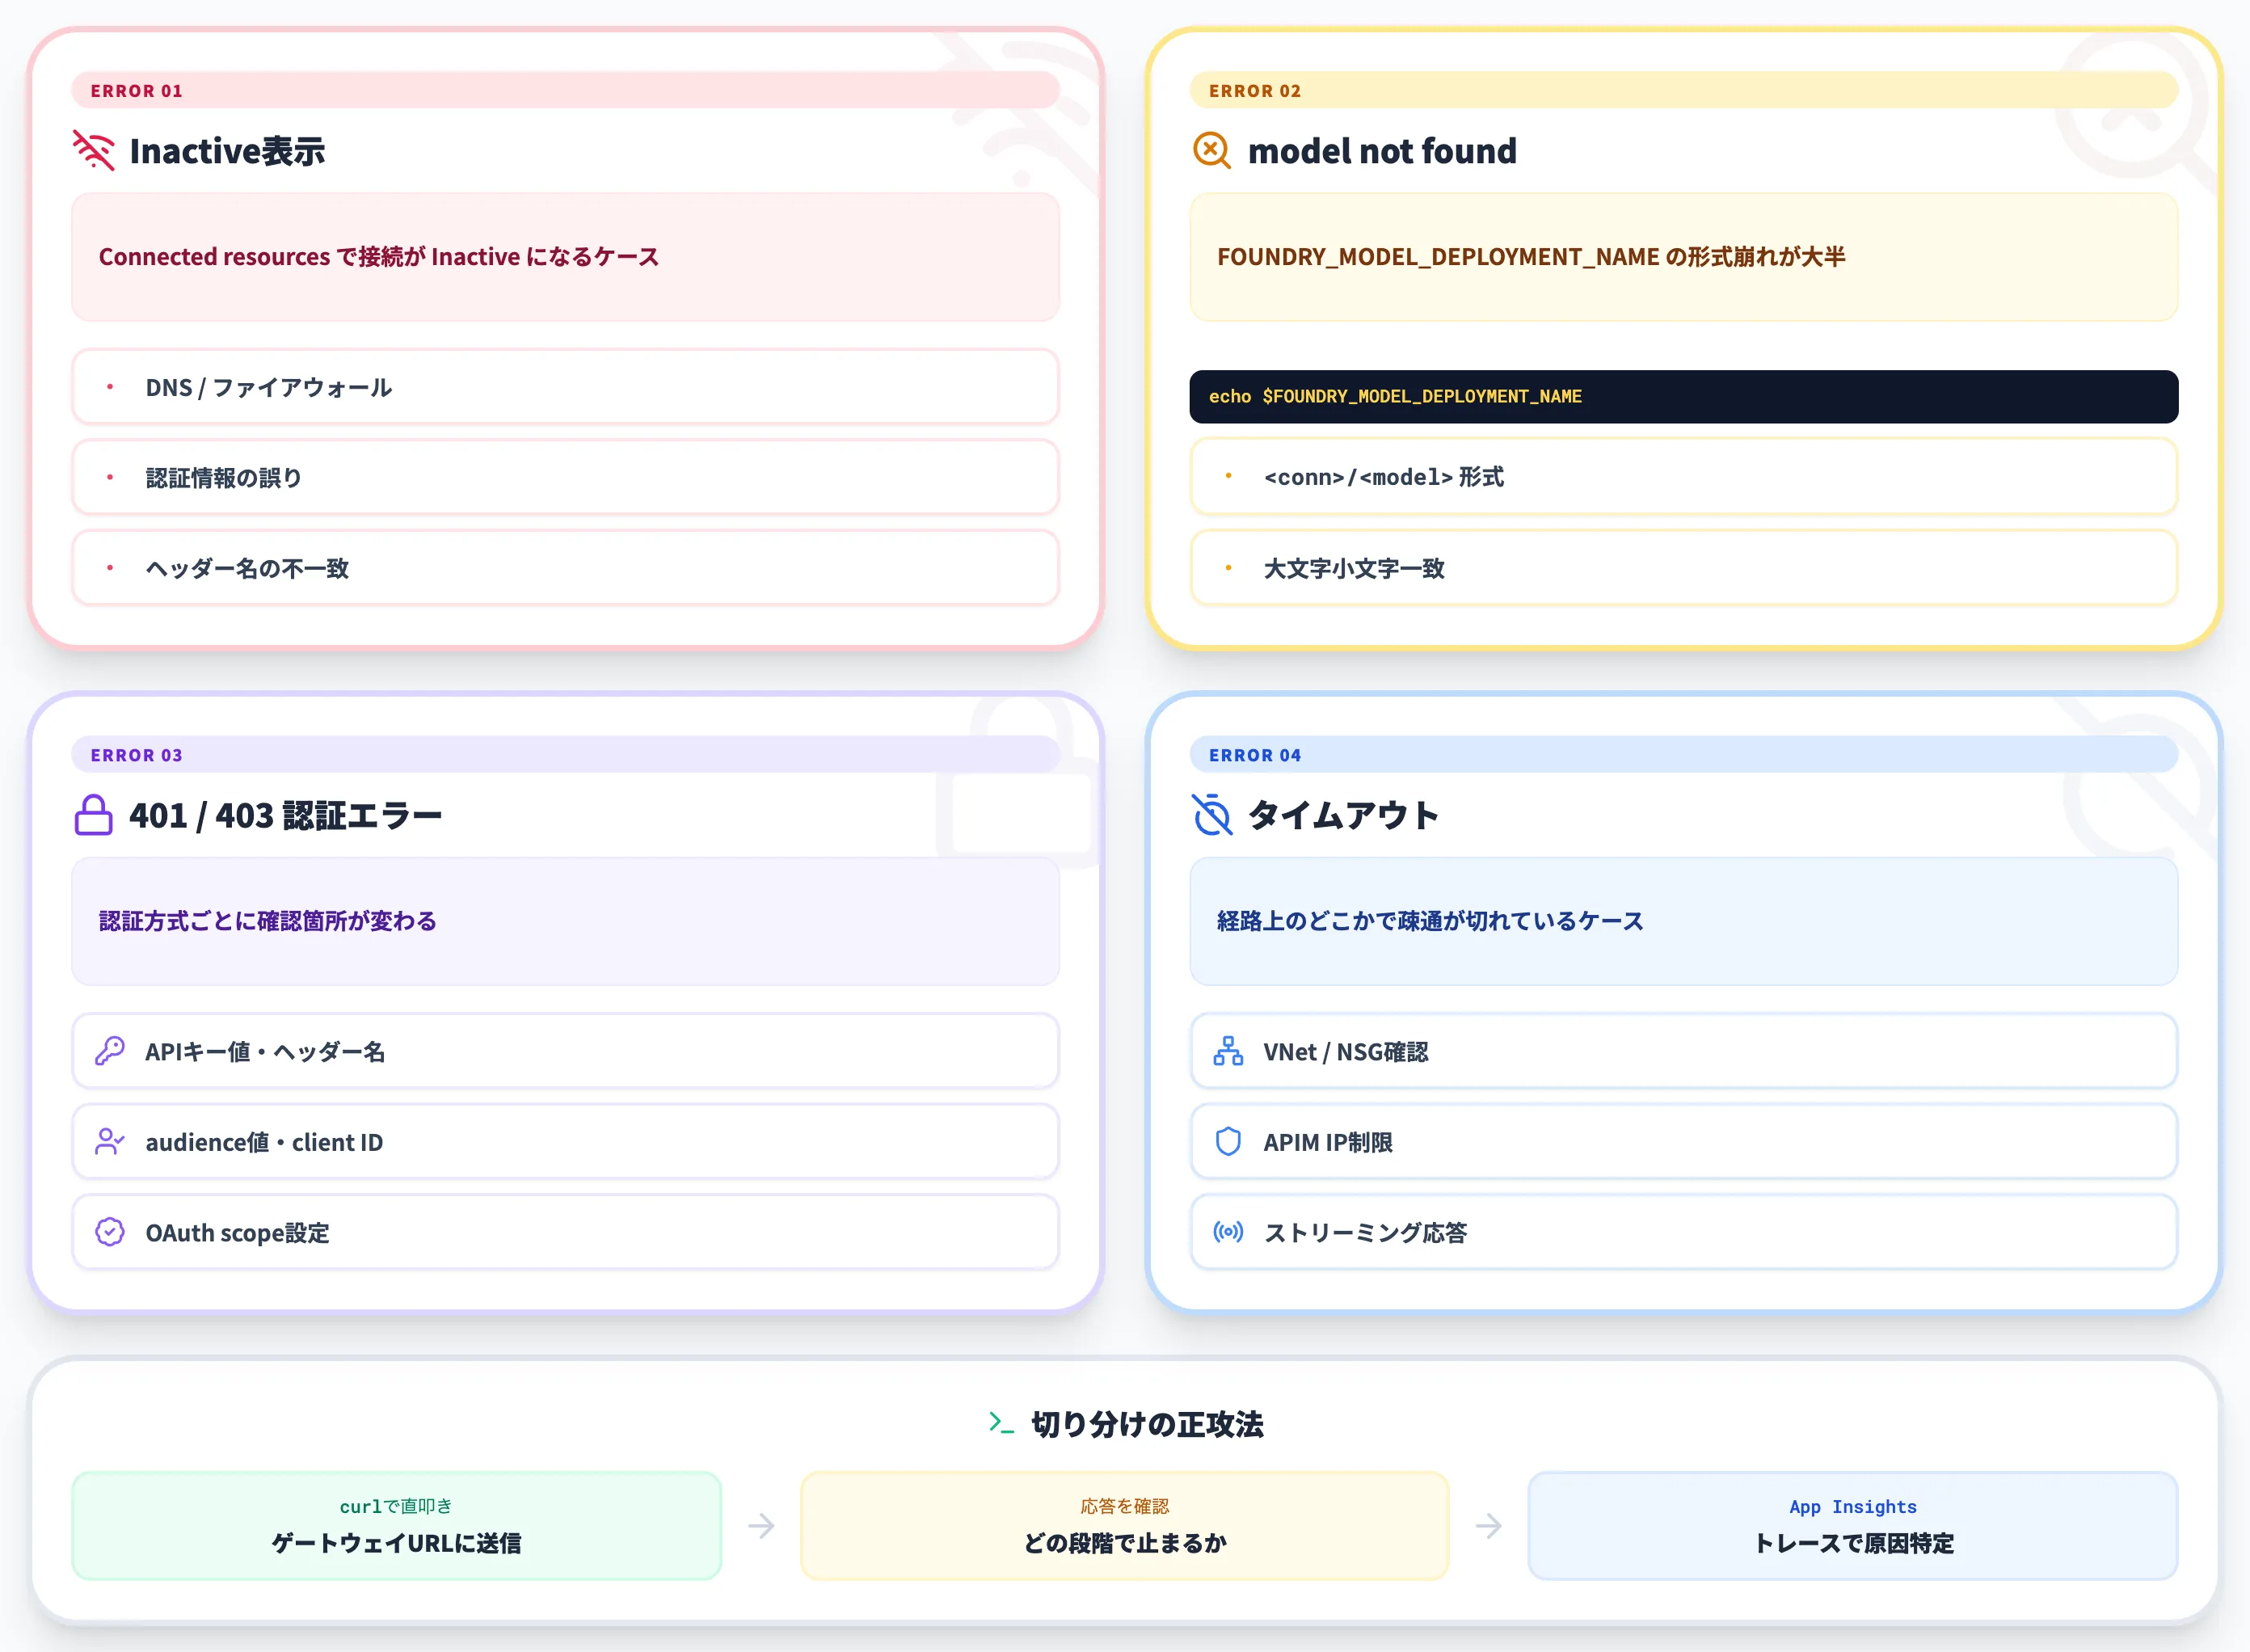Click the 応答を確認 step card
The image size is (2250, 1652).
(x=1124, y=1526)
